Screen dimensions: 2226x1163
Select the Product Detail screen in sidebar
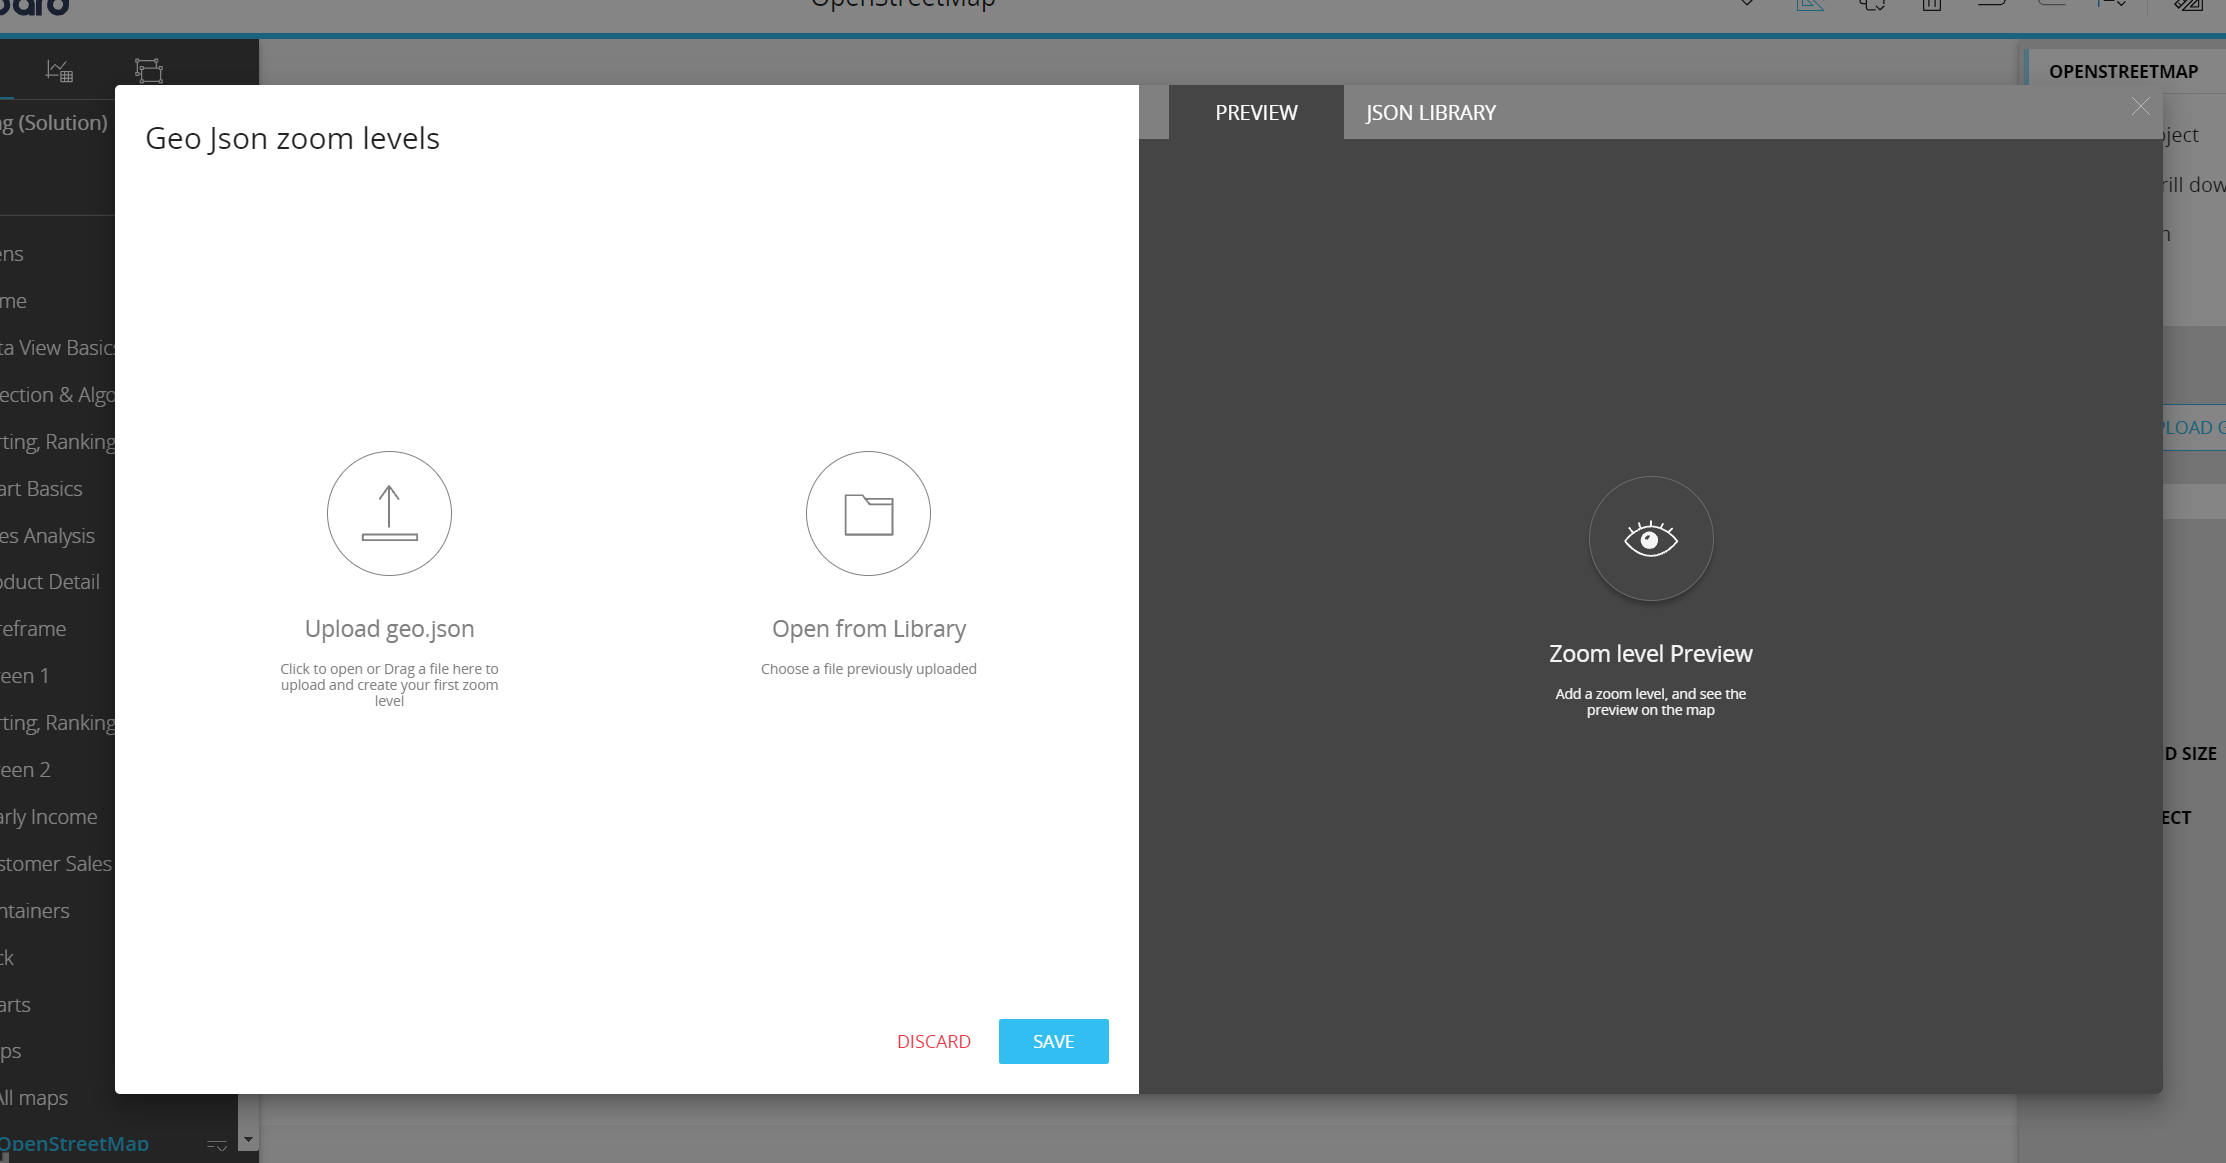tap(50, 582)
